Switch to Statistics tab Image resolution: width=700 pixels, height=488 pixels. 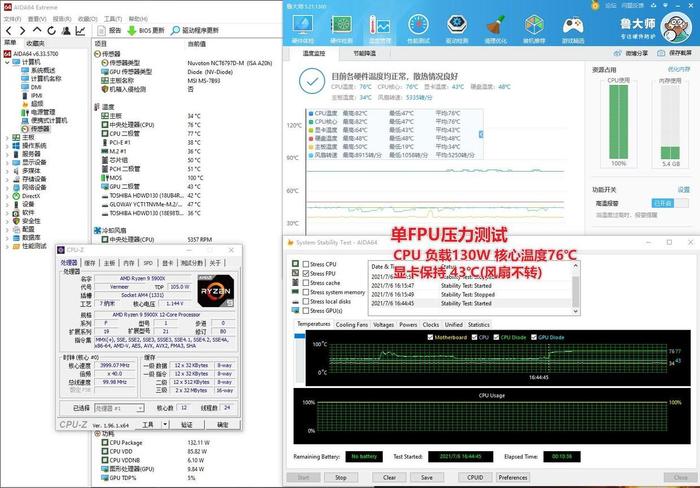click(479, 325)
